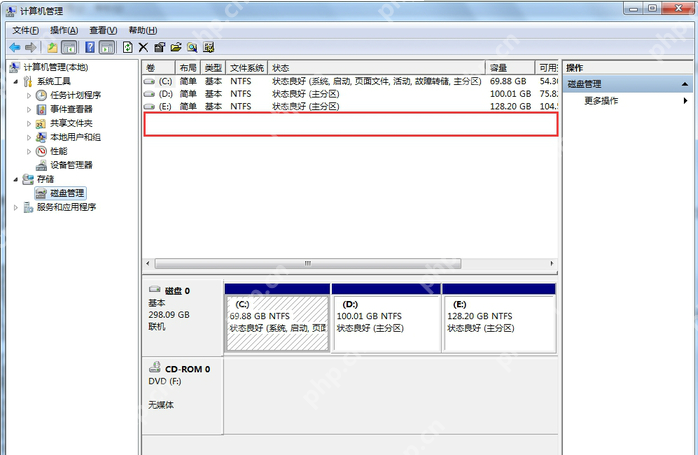Screen dimensions: 698x455
Task: Collapse the 存储 tree node arrow
Action: coord(16,179)
